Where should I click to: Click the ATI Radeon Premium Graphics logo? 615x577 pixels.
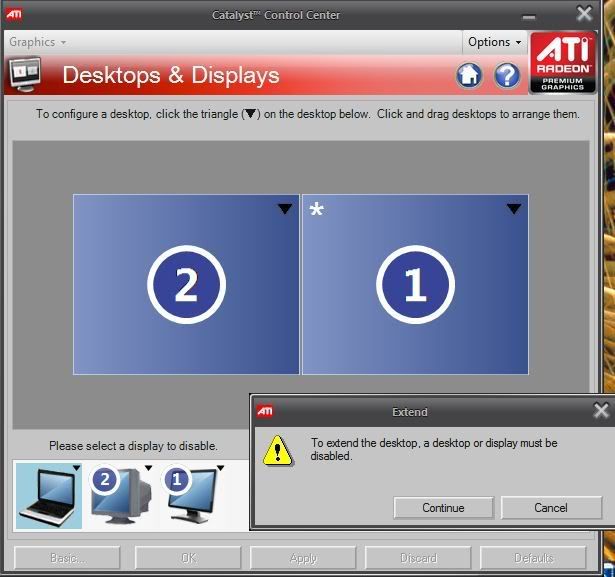[x=563, y=63]
